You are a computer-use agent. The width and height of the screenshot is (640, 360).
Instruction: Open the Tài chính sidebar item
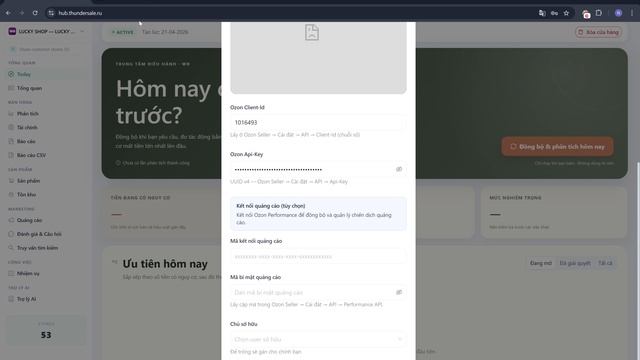46,127
